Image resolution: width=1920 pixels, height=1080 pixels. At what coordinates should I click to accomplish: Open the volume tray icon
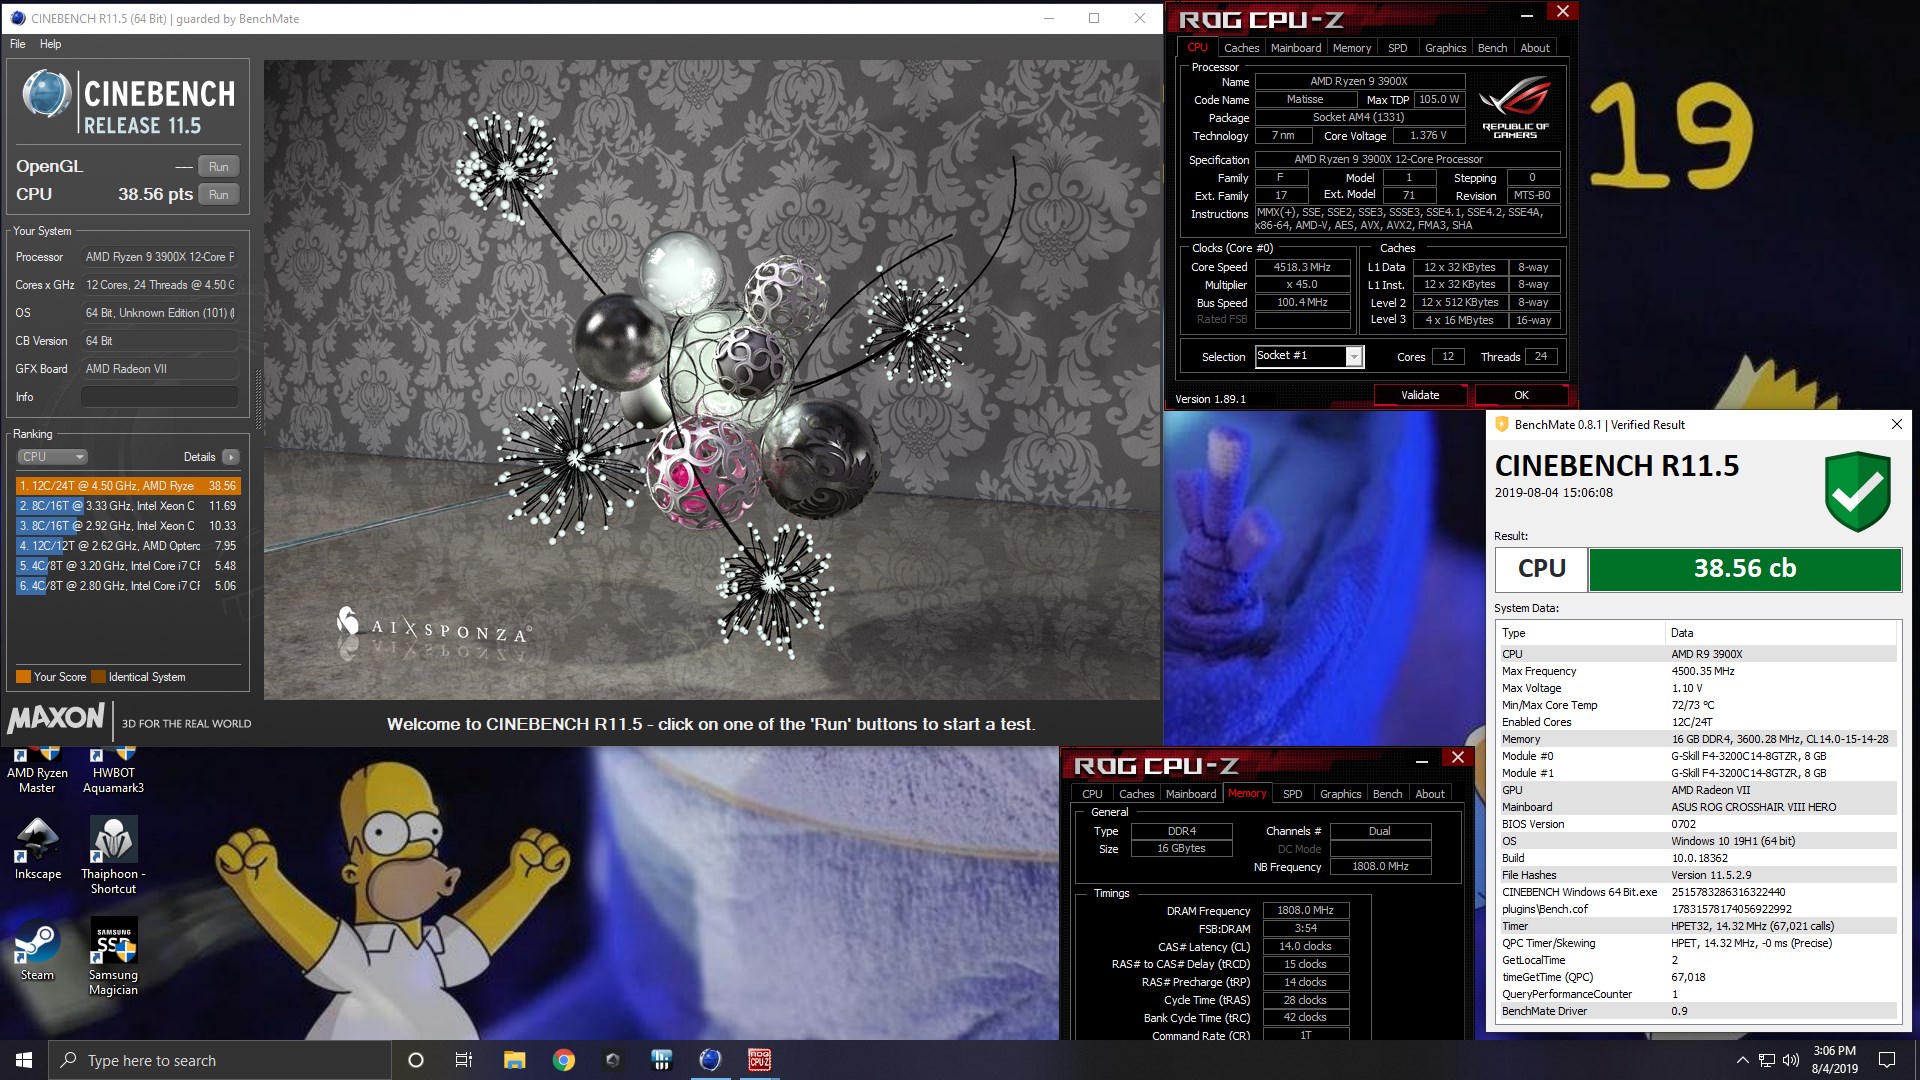pos(1791,1060)
